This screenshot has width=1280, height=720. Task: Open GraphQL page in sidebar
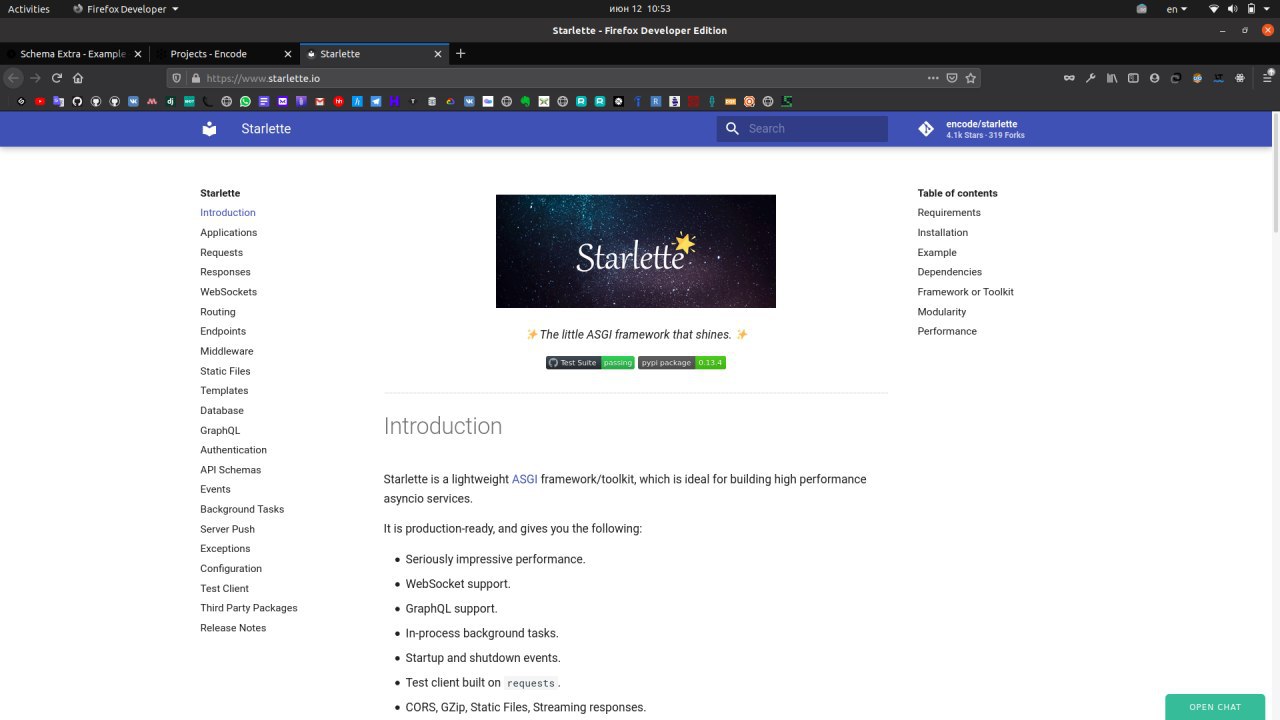[x=220, y=430]
